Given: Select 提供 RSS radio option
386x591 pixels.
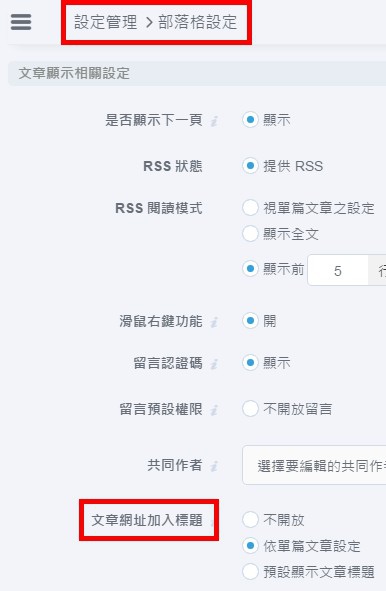Looking at the screenshot, I should (x=250, y=165).
